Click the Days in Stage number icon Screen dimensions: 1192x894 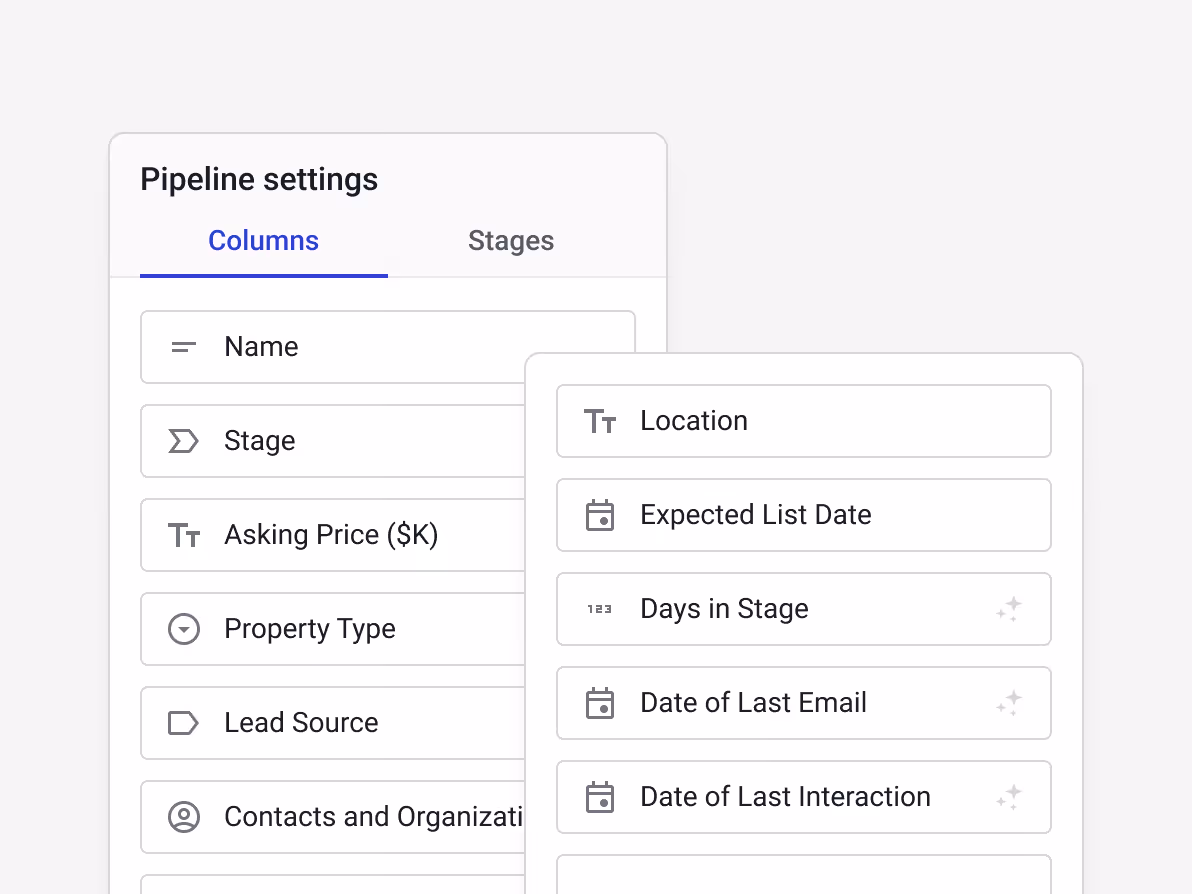tap(600, 609)
